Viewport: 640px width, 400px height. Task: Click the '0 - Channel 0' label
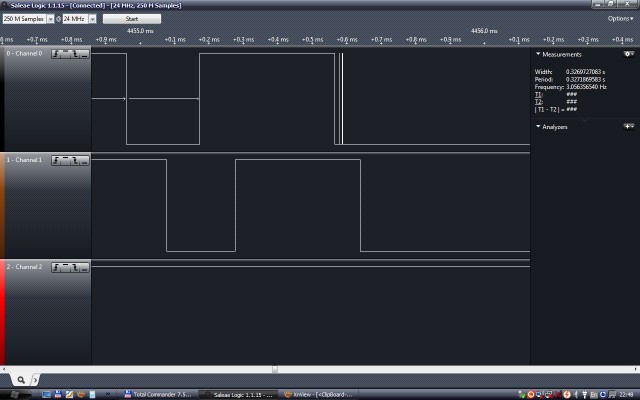click(x=24, y=53)
